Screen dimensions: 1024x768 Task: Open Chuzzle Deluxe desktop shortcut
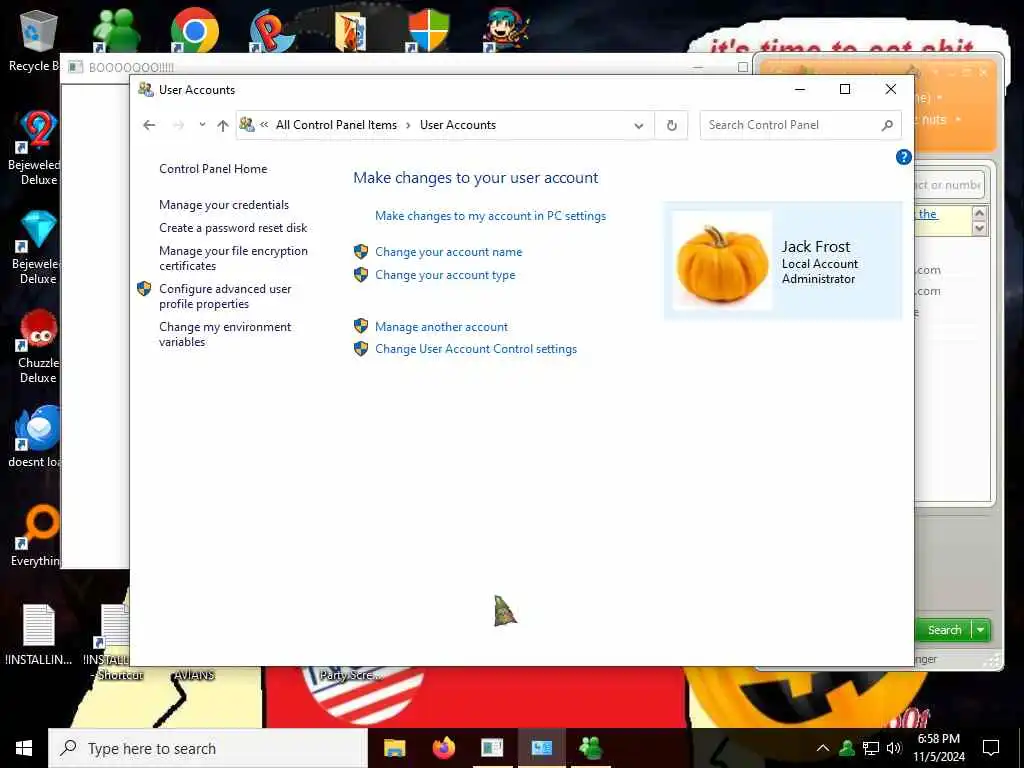[x=38, y=346]
